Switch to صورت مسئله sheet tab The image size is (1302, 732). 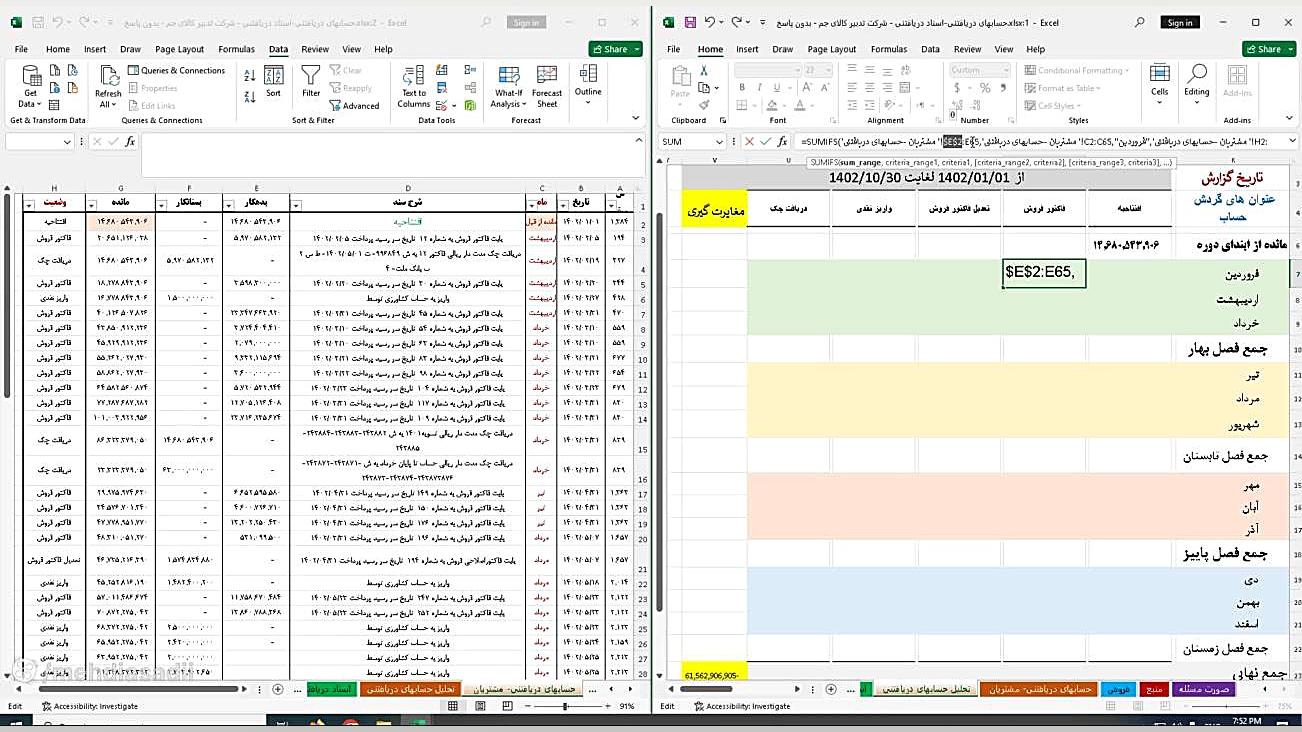(x=1203, y=689)
